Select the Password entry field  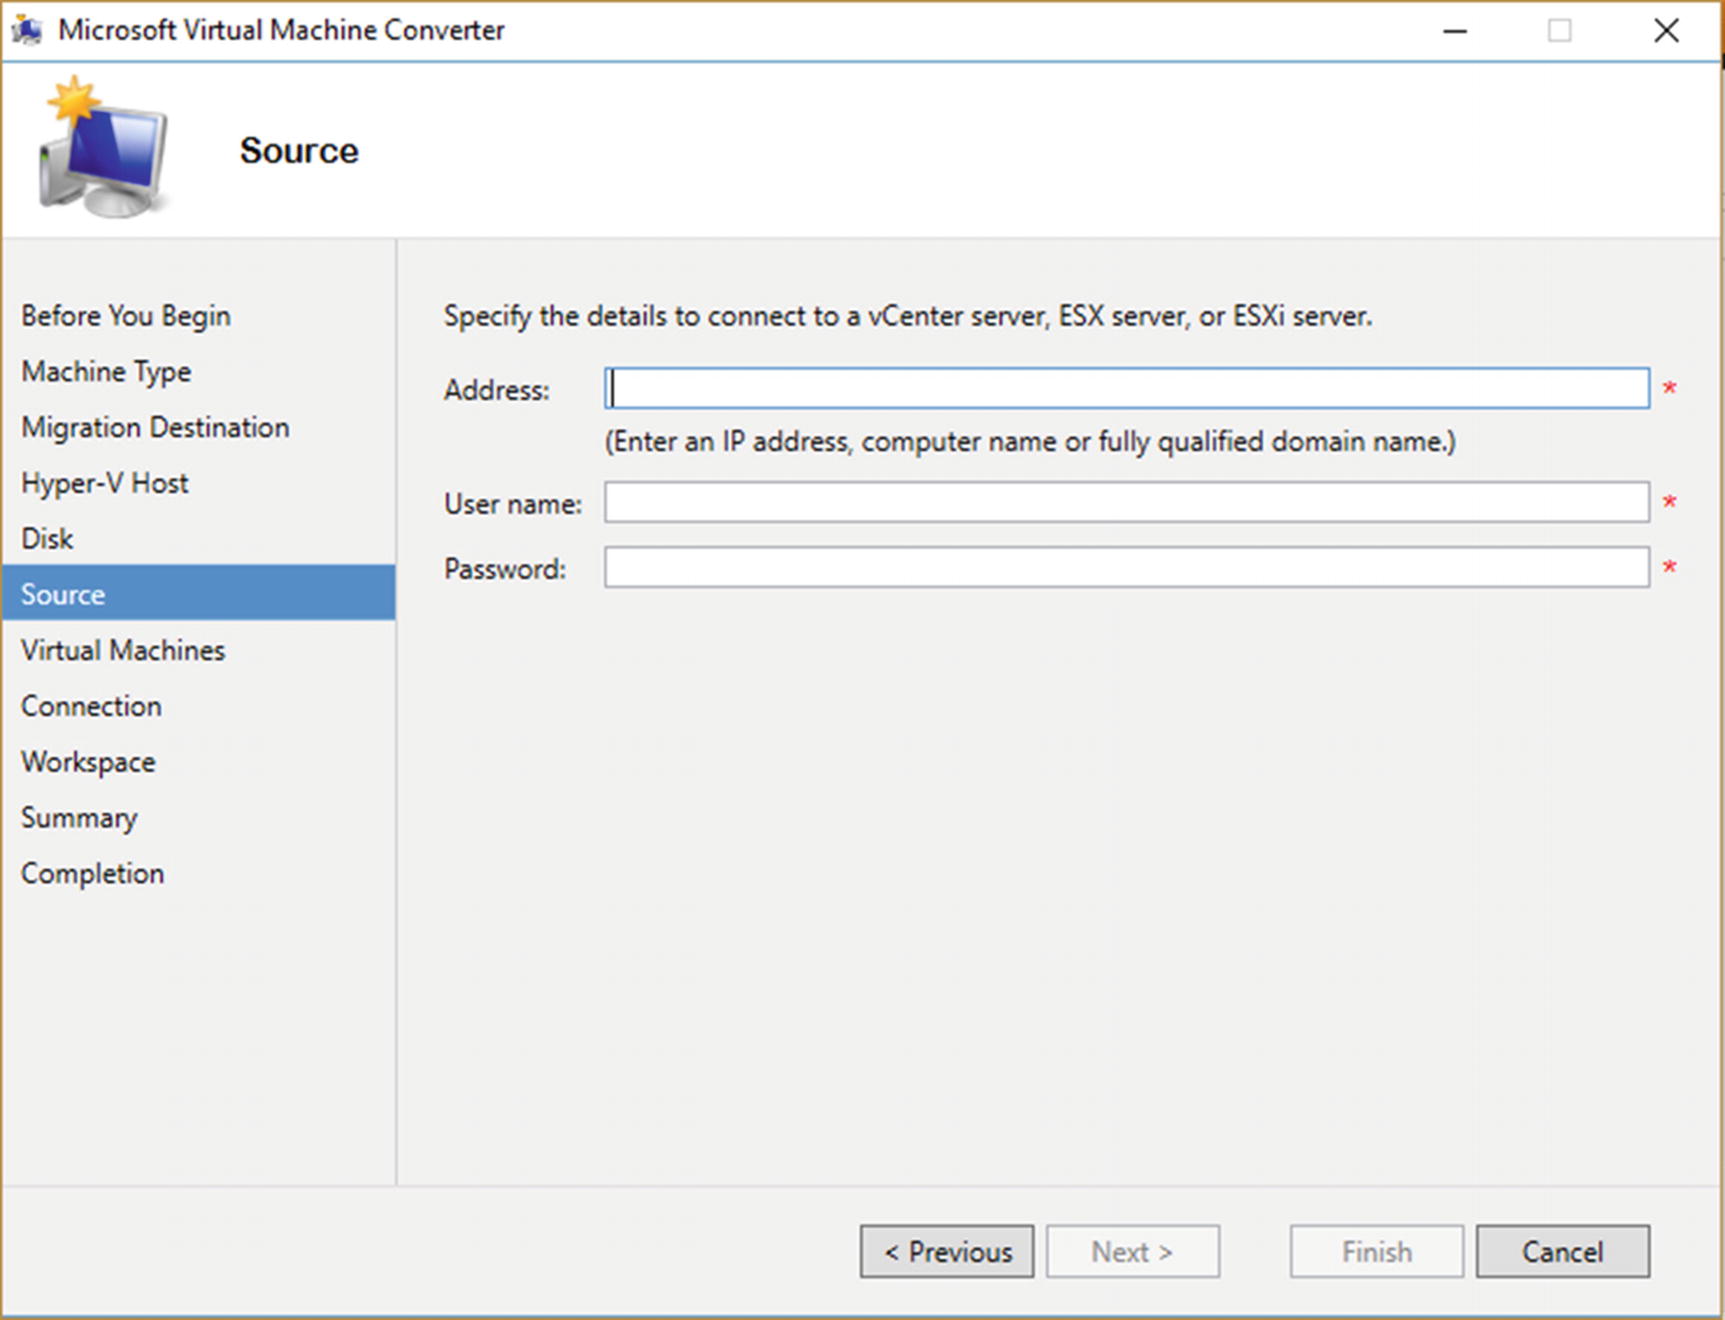click(1126, 567)
